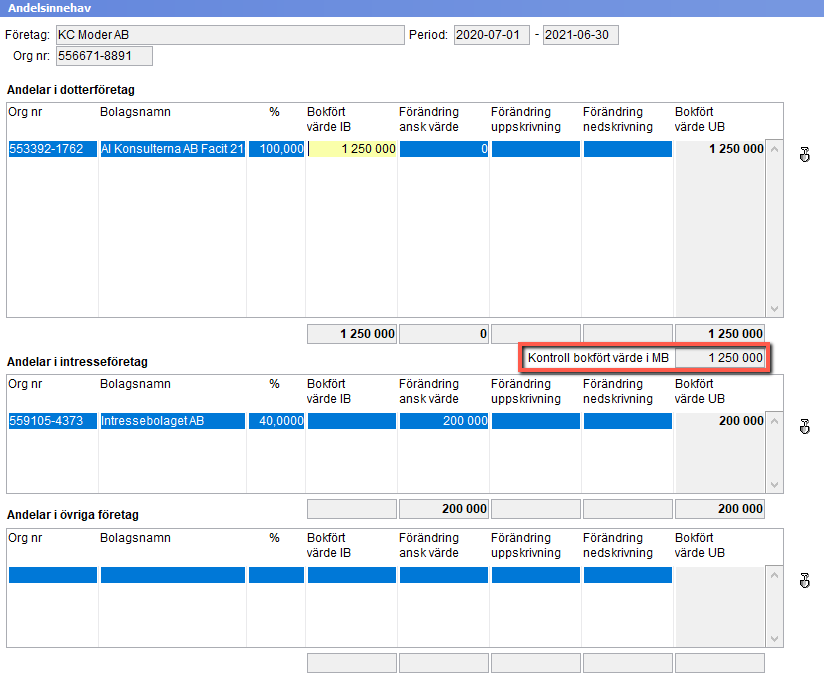Click the period end date 2021-06-30
This screenshot has height=681, width=824.
pyautogui.click(x=581, y=35)
